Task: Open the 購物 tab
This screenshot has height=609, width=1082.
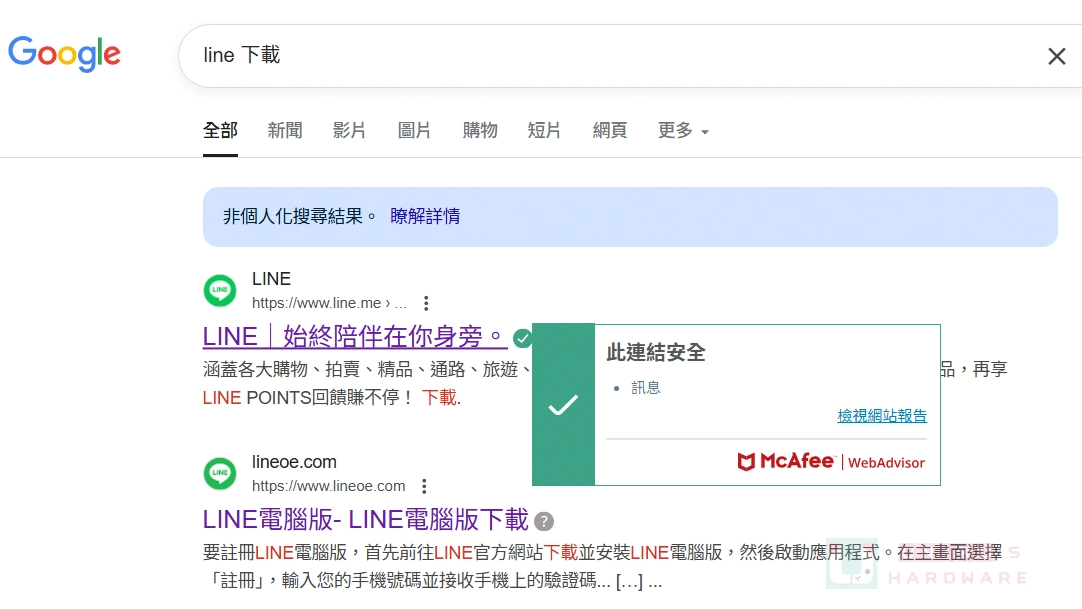Action: click(x=480, y=130)
